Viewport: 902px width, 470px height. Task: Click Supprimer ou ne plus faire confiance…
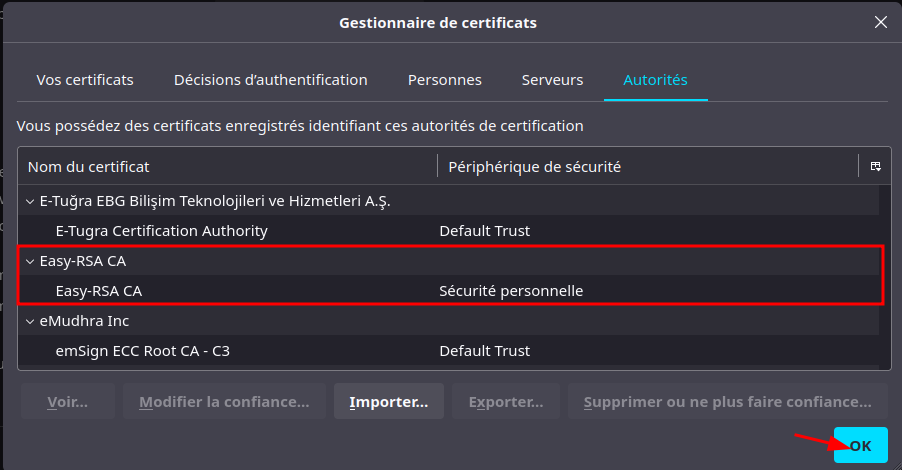click(x=727, y=402)
